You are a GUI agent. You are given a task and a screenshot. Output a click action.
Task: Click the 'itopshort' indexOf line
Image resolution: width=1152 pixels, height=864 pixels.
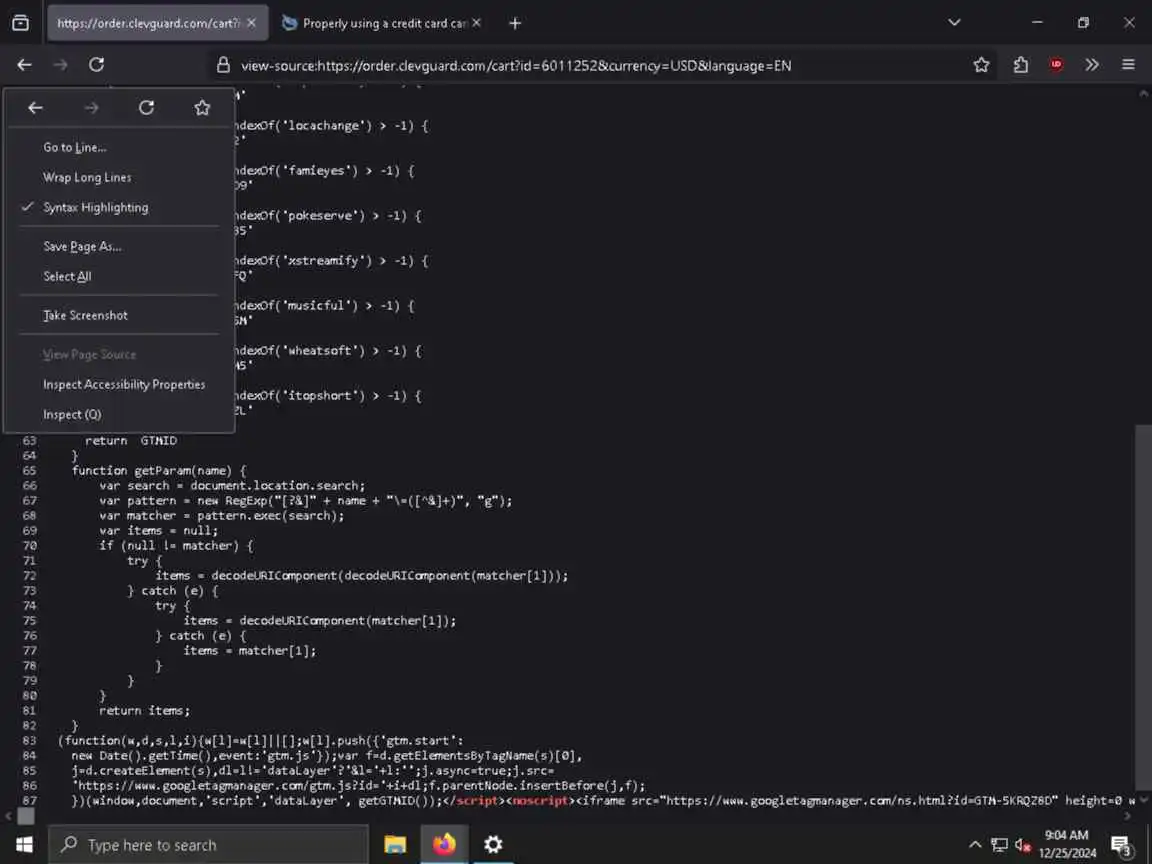328,395
